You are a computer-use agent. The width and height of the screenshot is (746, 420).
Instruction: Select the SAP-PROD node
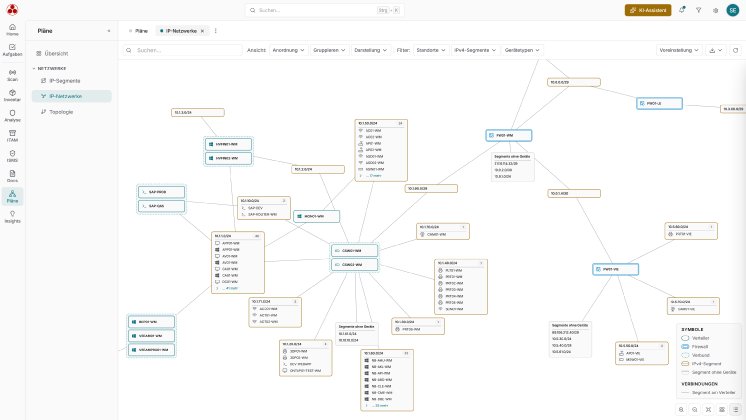coord(161,192)
